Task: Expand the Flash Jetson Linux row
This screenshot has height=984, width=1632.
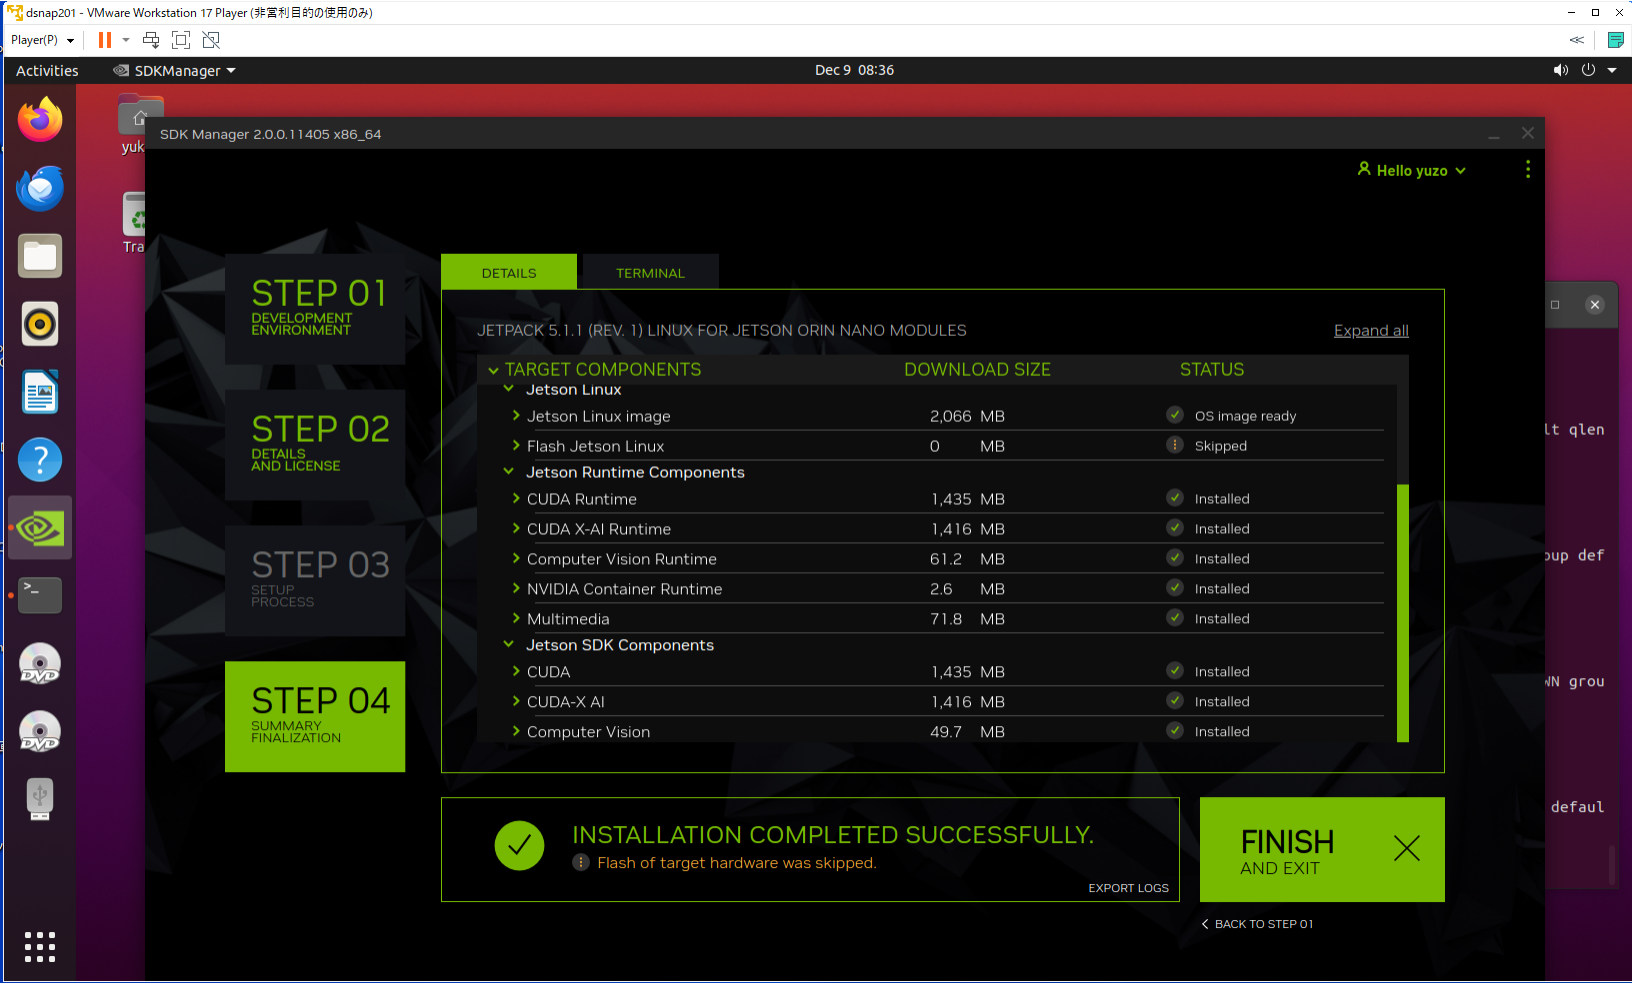Action: (516, 445)
